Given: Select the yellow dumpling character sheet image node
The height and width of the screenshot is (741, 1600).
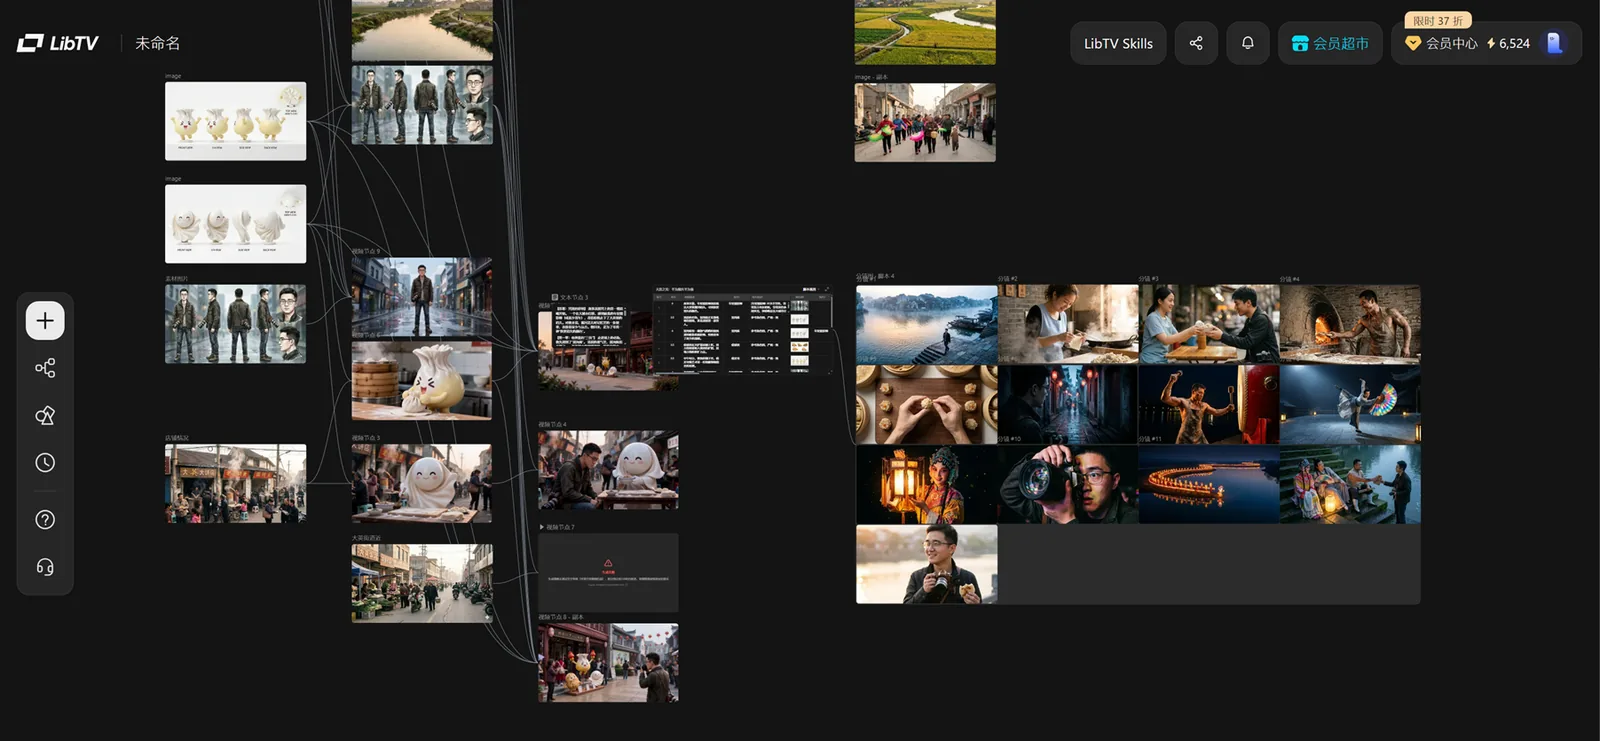Looking at the screenshot, I should pyautogui.click(x=236, y=121).
